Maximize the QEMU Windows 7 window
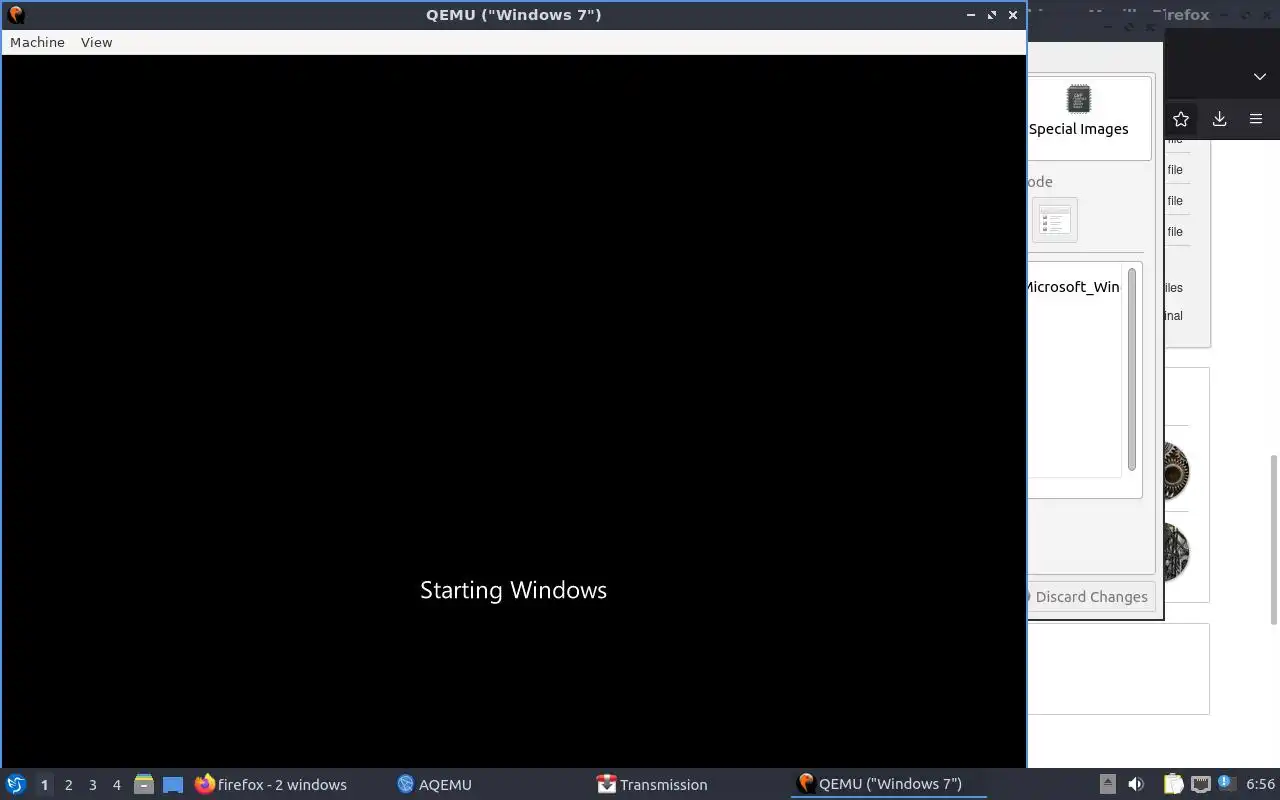 click(x=992, y=15)
